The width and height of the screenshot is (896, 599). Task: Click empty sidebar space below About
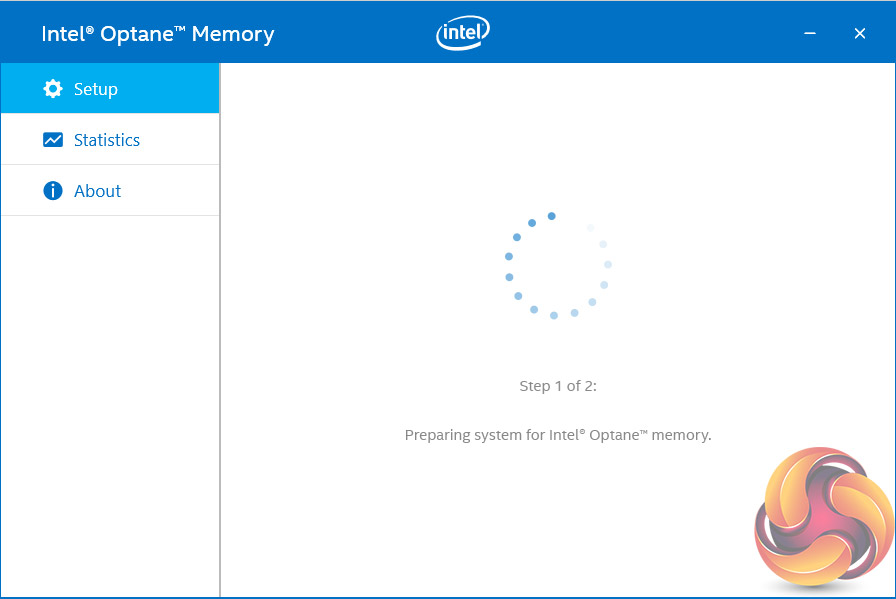click(110, 400)
